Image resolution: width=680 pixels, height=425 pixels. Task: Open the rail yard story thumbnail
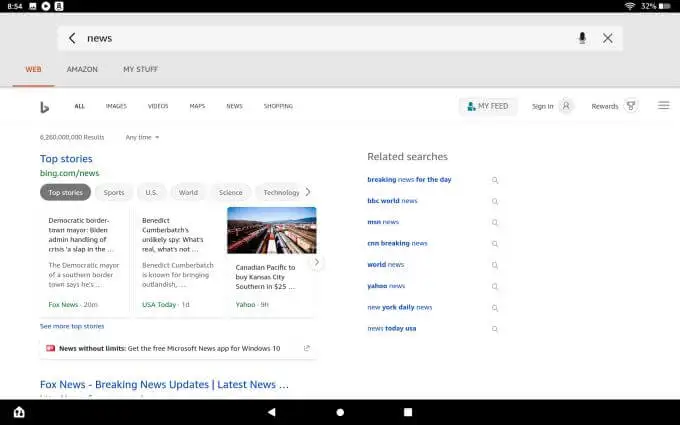tap(272, 230)
